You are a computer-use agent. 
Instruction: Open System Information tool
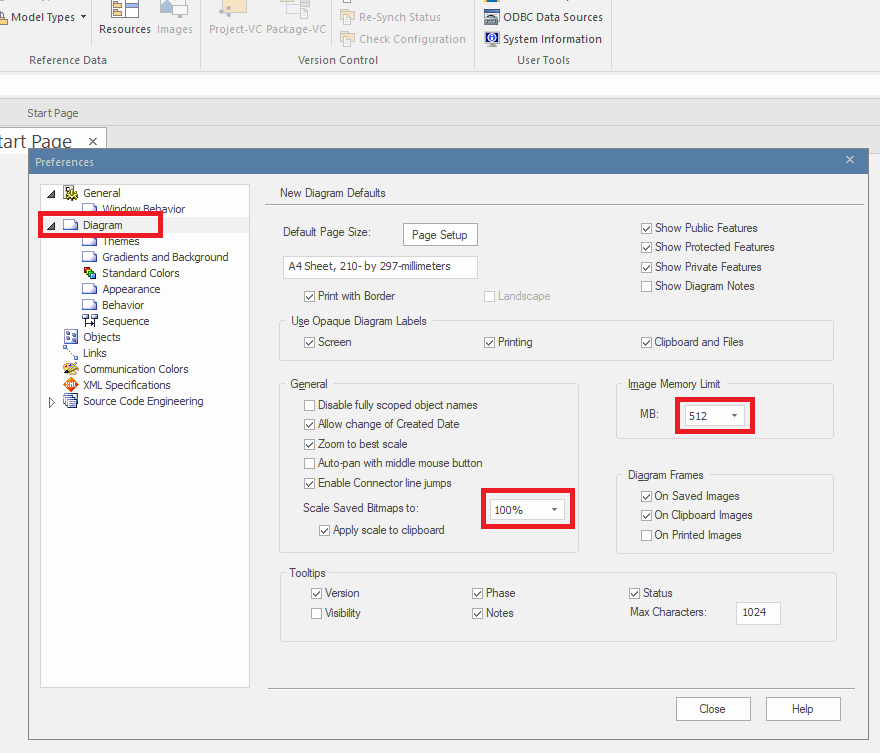click(543, 39)
